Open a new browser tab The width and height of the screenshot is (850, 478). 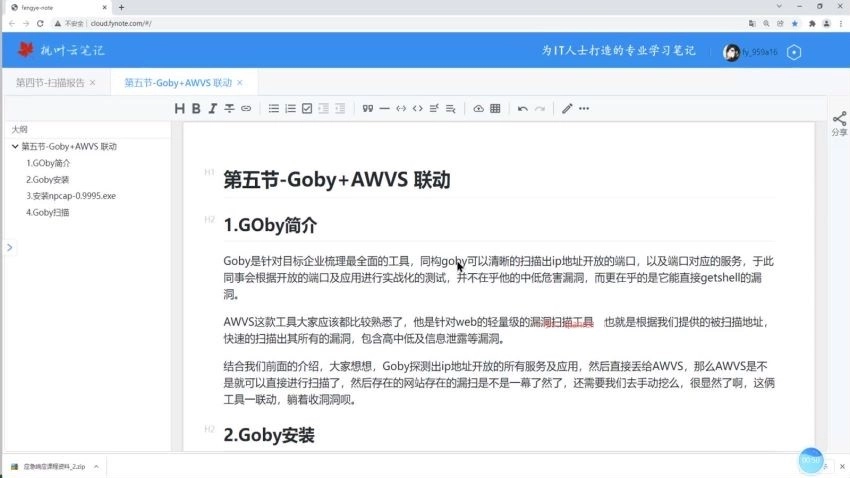tap(121, 8)
